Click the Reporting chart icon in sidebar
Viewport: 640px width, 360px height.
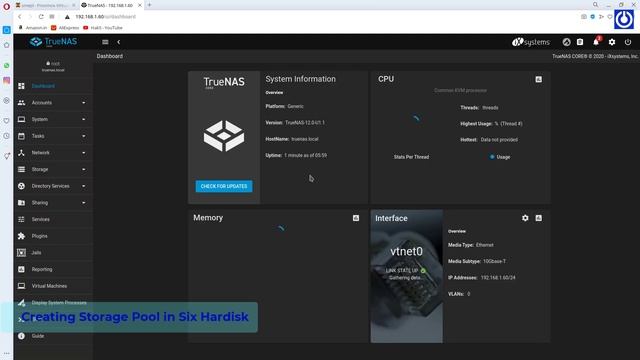[21, 269]
